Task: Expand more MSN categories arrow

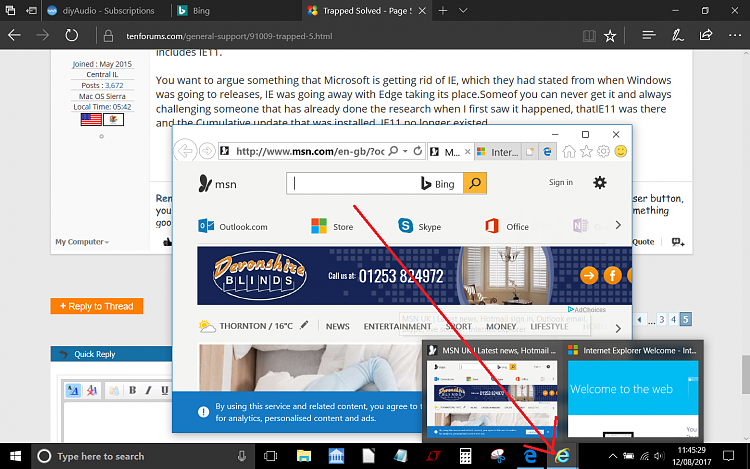Action: tap(618, 328)
